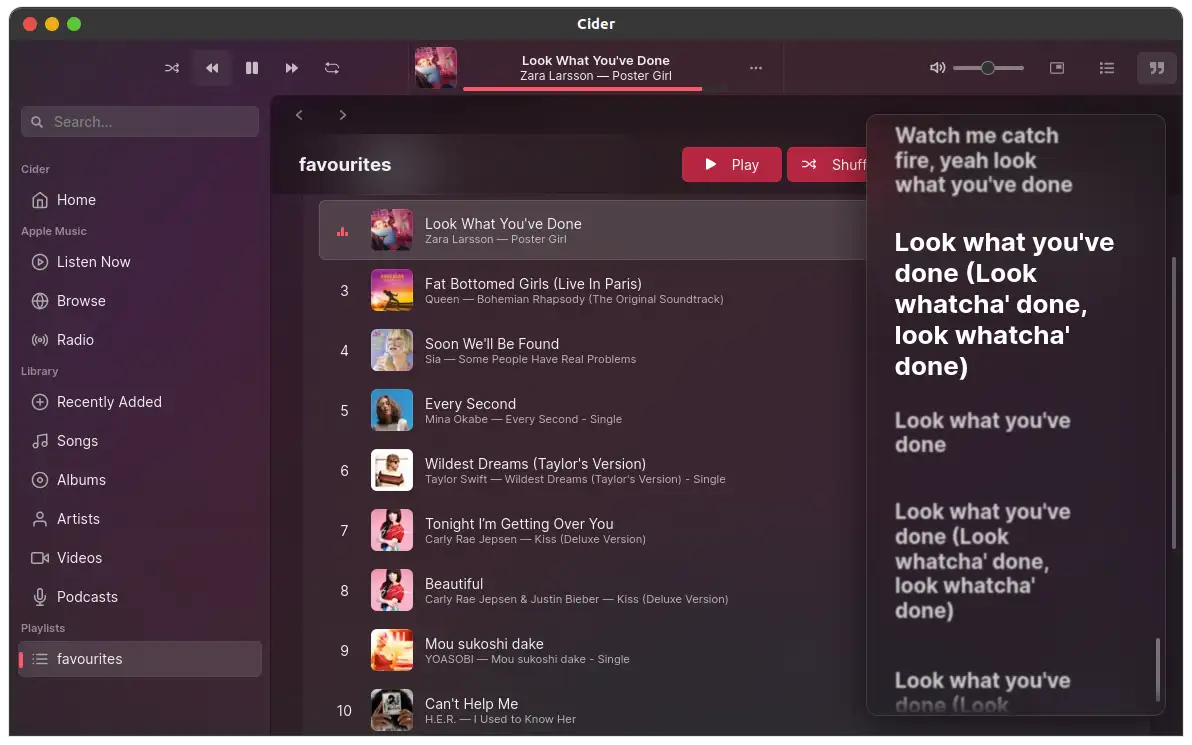
Task: Click the song progress bar
Action: [x=582, y=89]
